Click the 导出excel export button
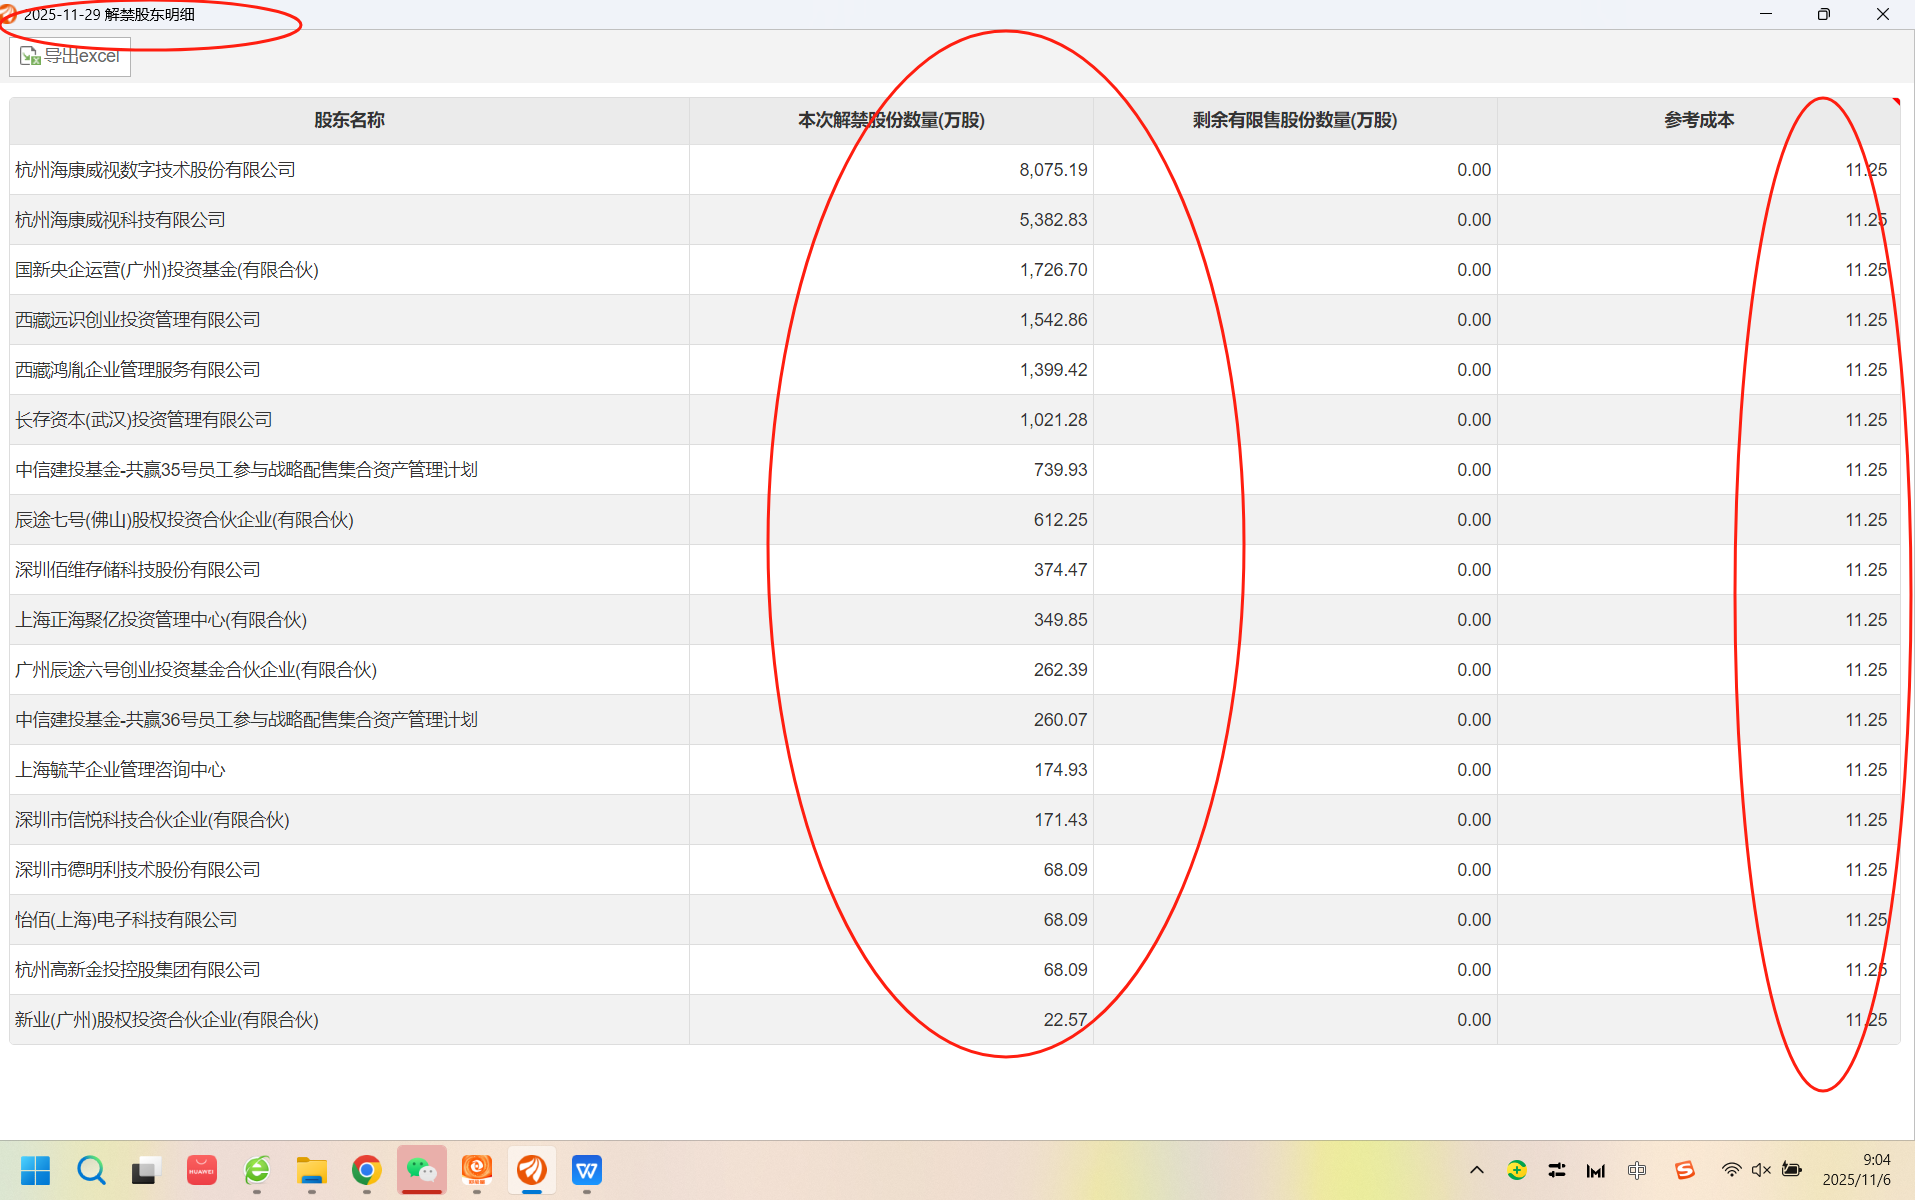Viewport: 1915px width, 1200px height. point(70,56)
